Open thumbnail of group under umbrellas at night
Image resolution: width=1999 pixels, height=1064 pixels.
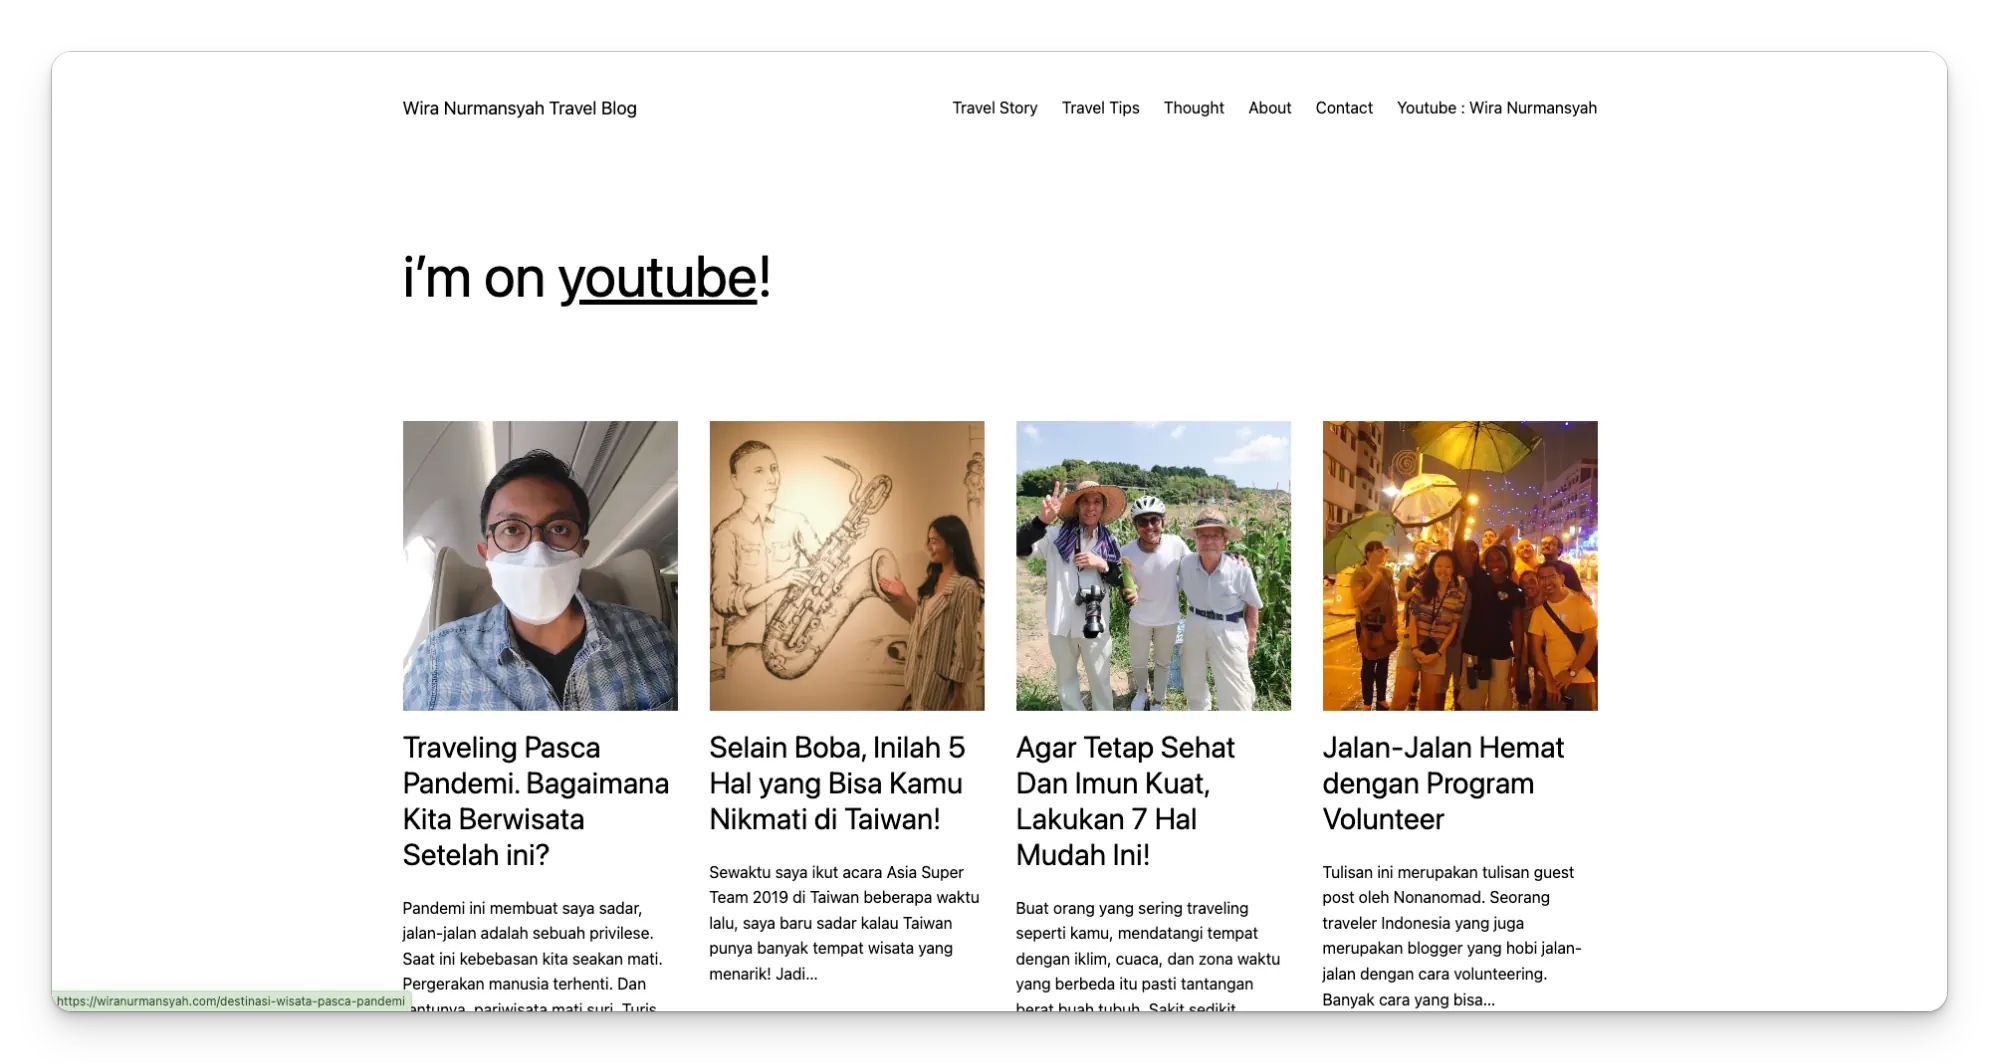click(1459, 565)
